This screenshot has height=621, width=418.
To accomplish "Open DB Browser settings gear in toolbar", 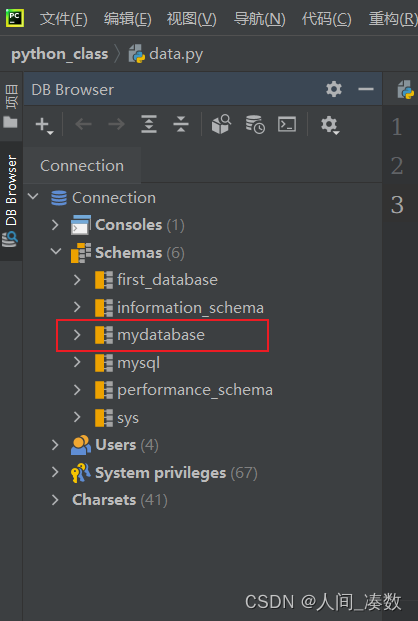I will [330, 125].
